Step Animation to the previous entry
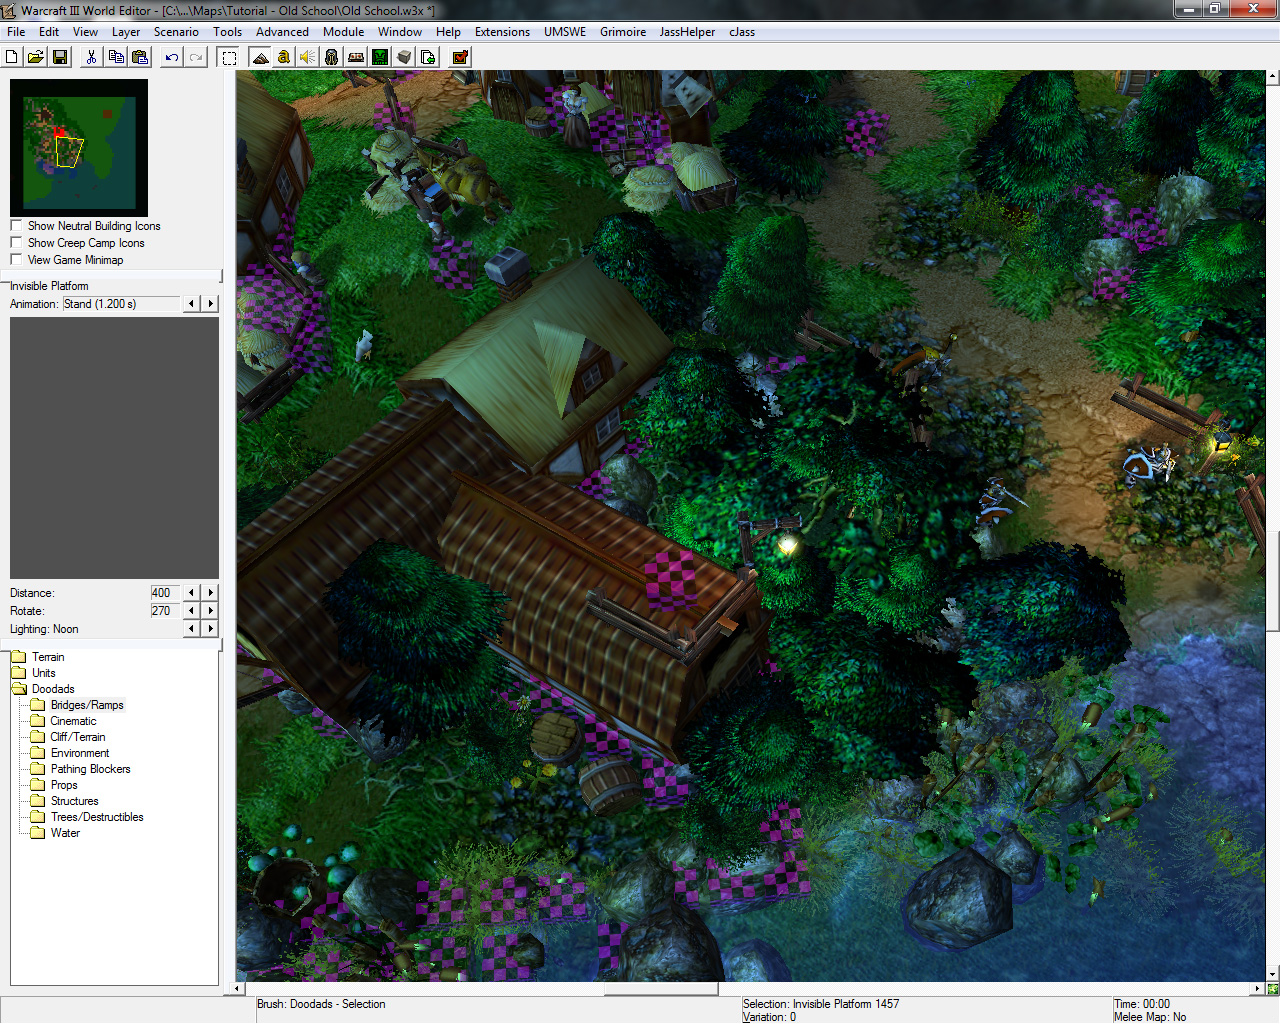This screenshot has height=1024, width=1280. pyautogui.click(x=191, y=304)
